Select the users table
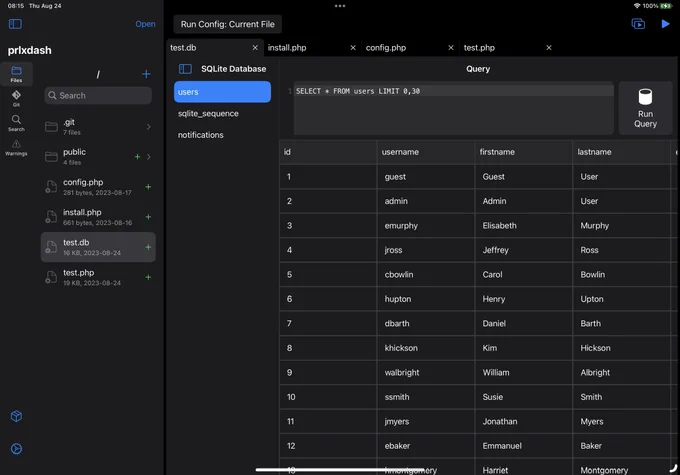Image resolution: width=680 pixels, height=475 pixels. coord(222,92)
